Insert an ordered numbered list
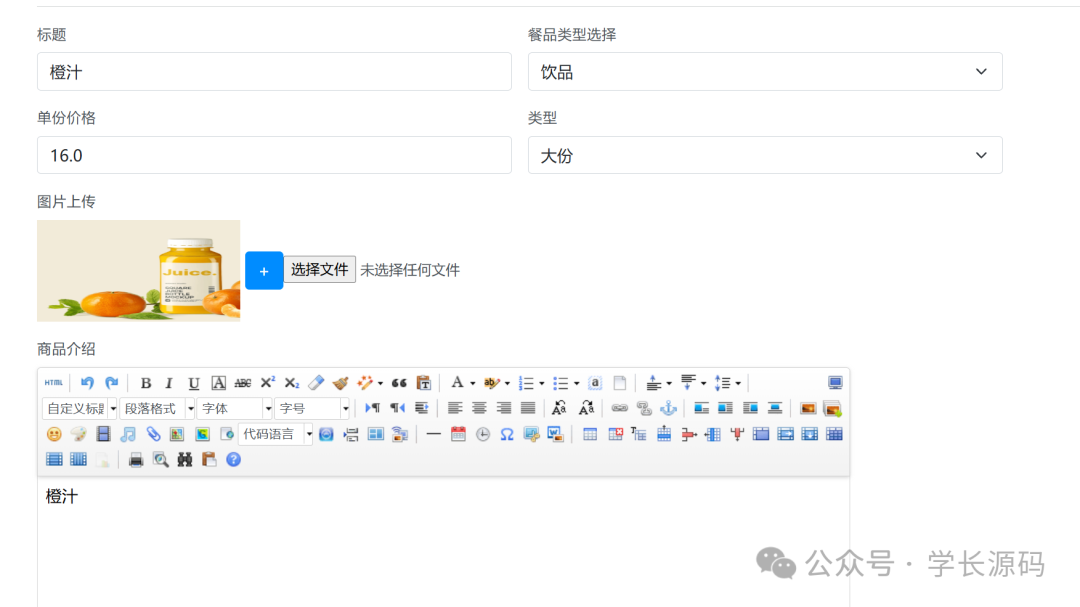1080x607 pixels. tap(526, 382)
